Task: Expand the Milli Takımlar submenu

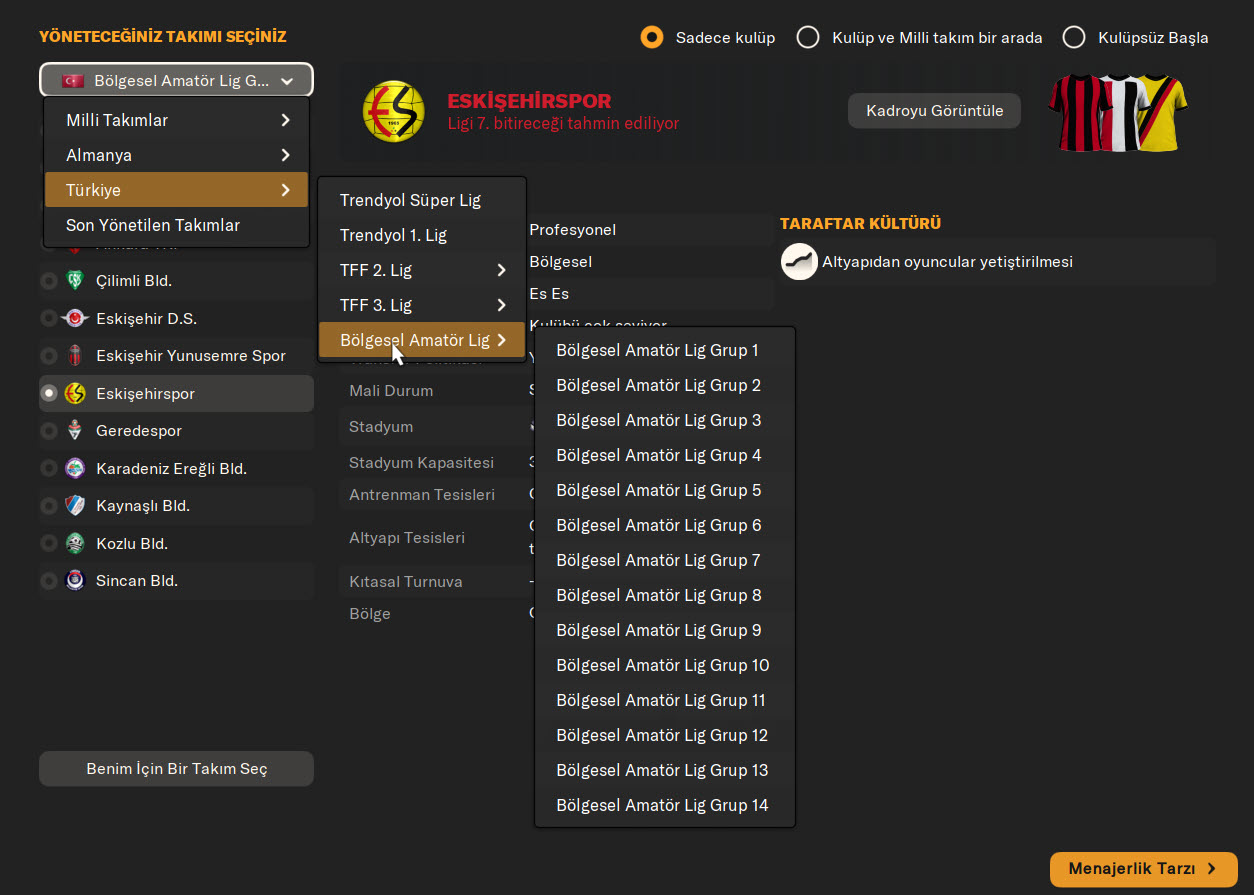Action: 176,120
